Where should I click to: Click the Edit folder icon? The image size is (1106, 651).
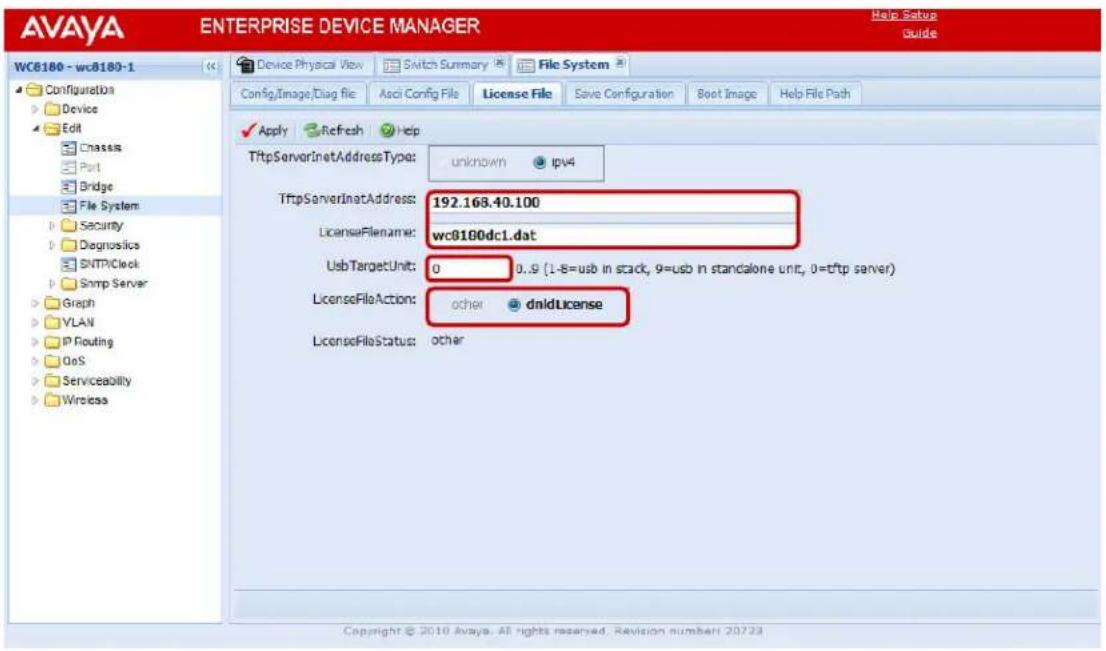click(x=51, y=129)
